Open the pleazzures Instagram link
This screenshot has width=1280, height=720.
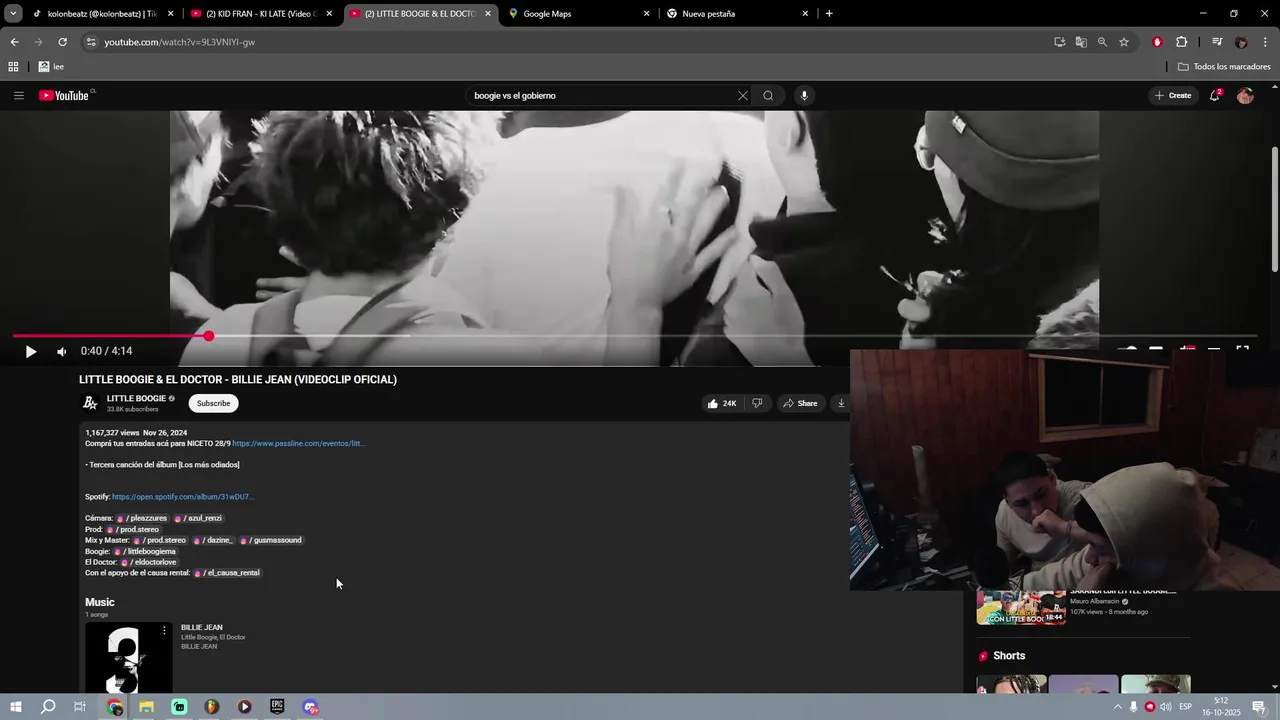click(x=143, y=518)
